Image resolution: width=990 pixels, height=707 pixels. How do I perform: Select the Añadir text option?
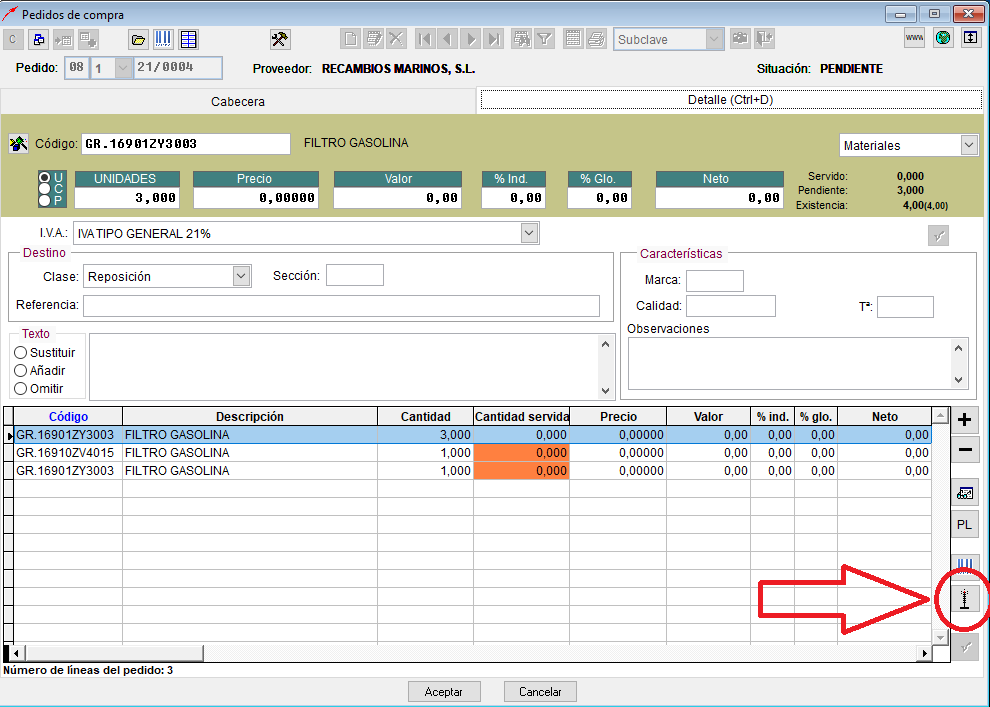tap(21, 371)
